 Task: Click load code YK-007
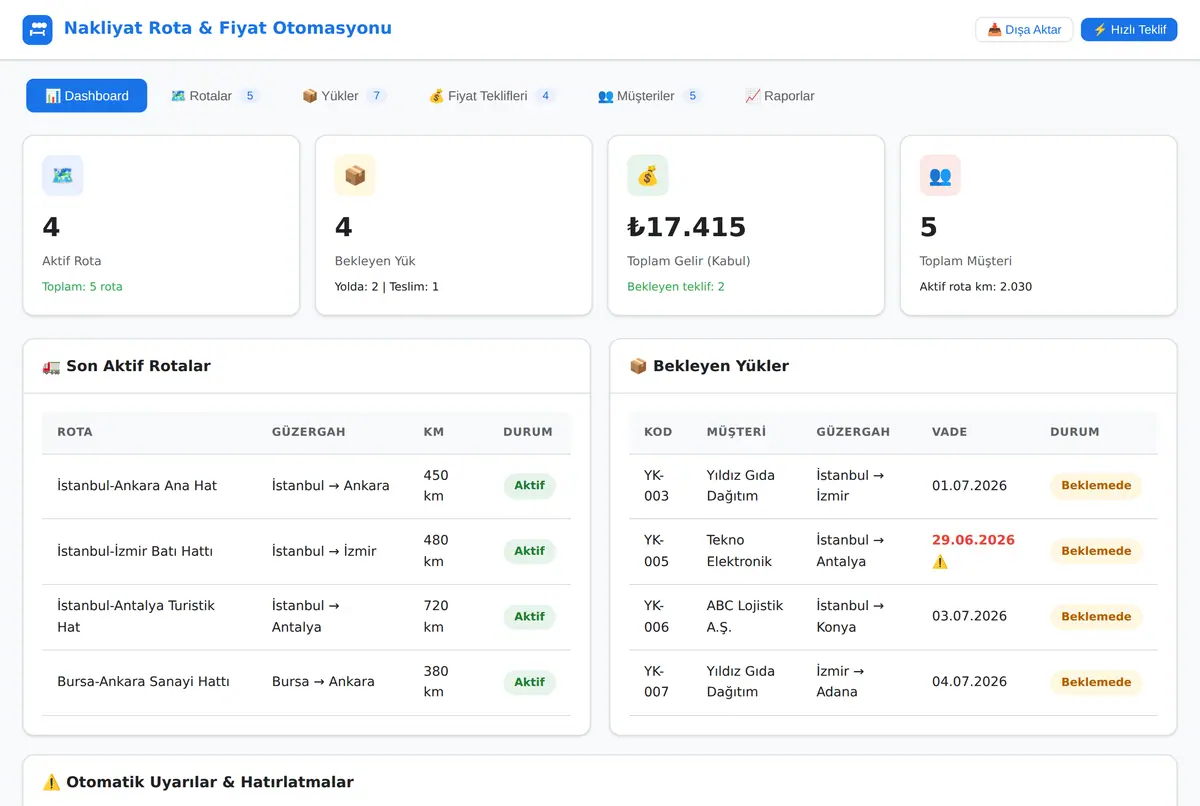tap(657, 682)
